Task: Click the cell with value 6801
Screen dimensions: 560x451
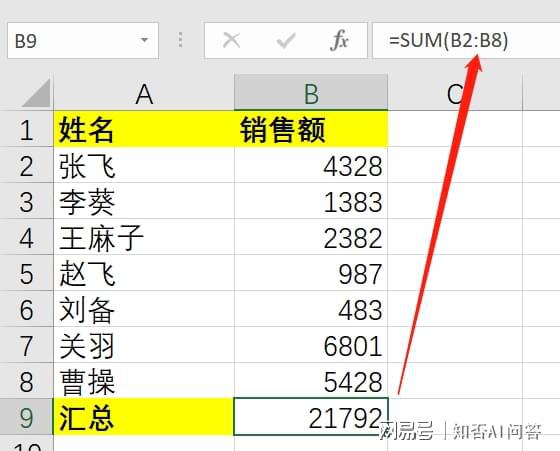Action: pos(311,345)
